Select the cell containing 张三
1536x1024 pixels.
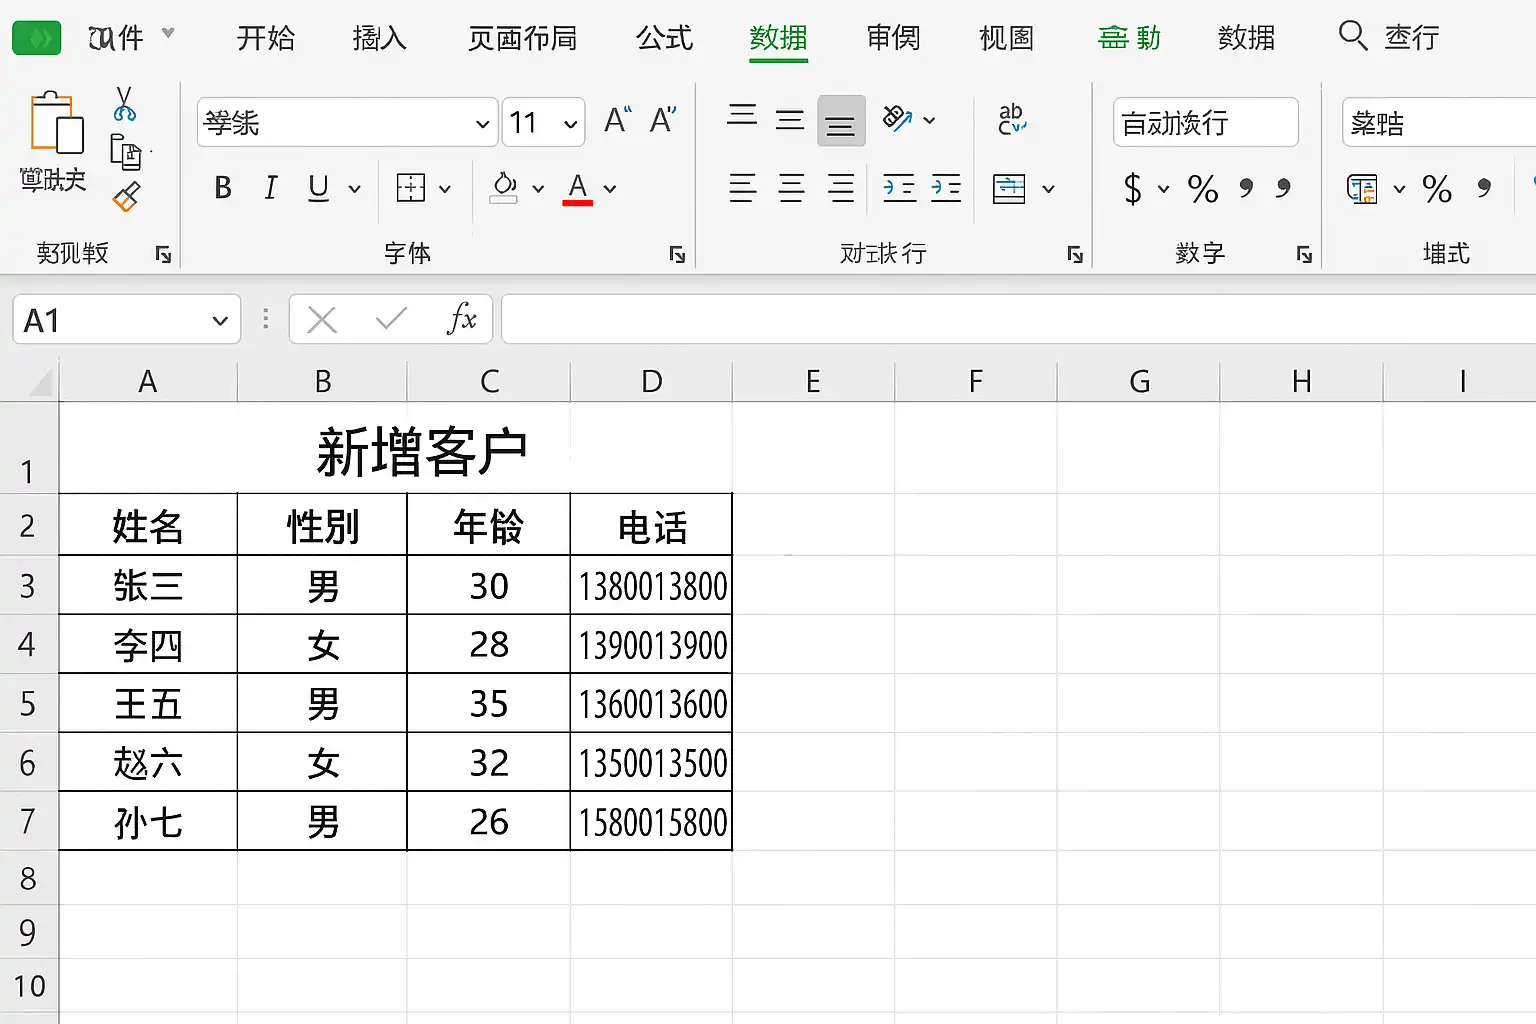148,585
